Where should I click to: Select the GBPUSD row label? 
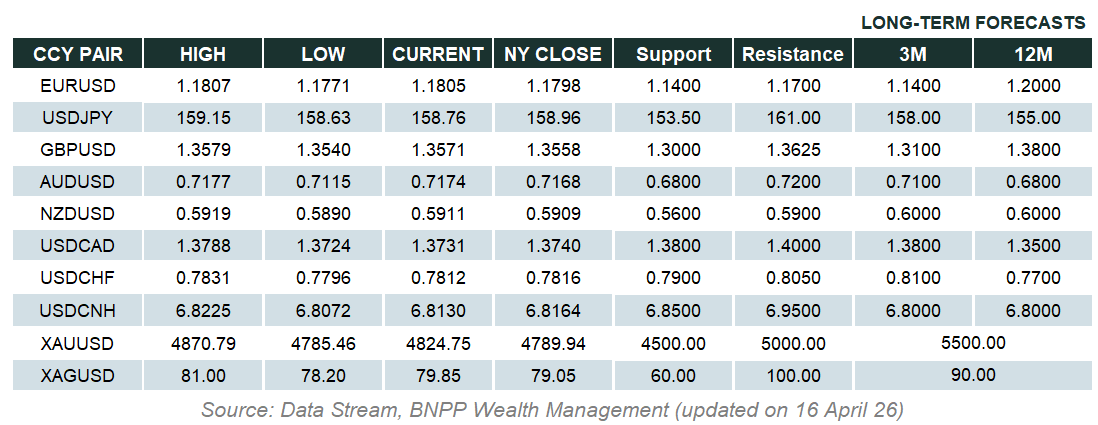pos(77,150)
